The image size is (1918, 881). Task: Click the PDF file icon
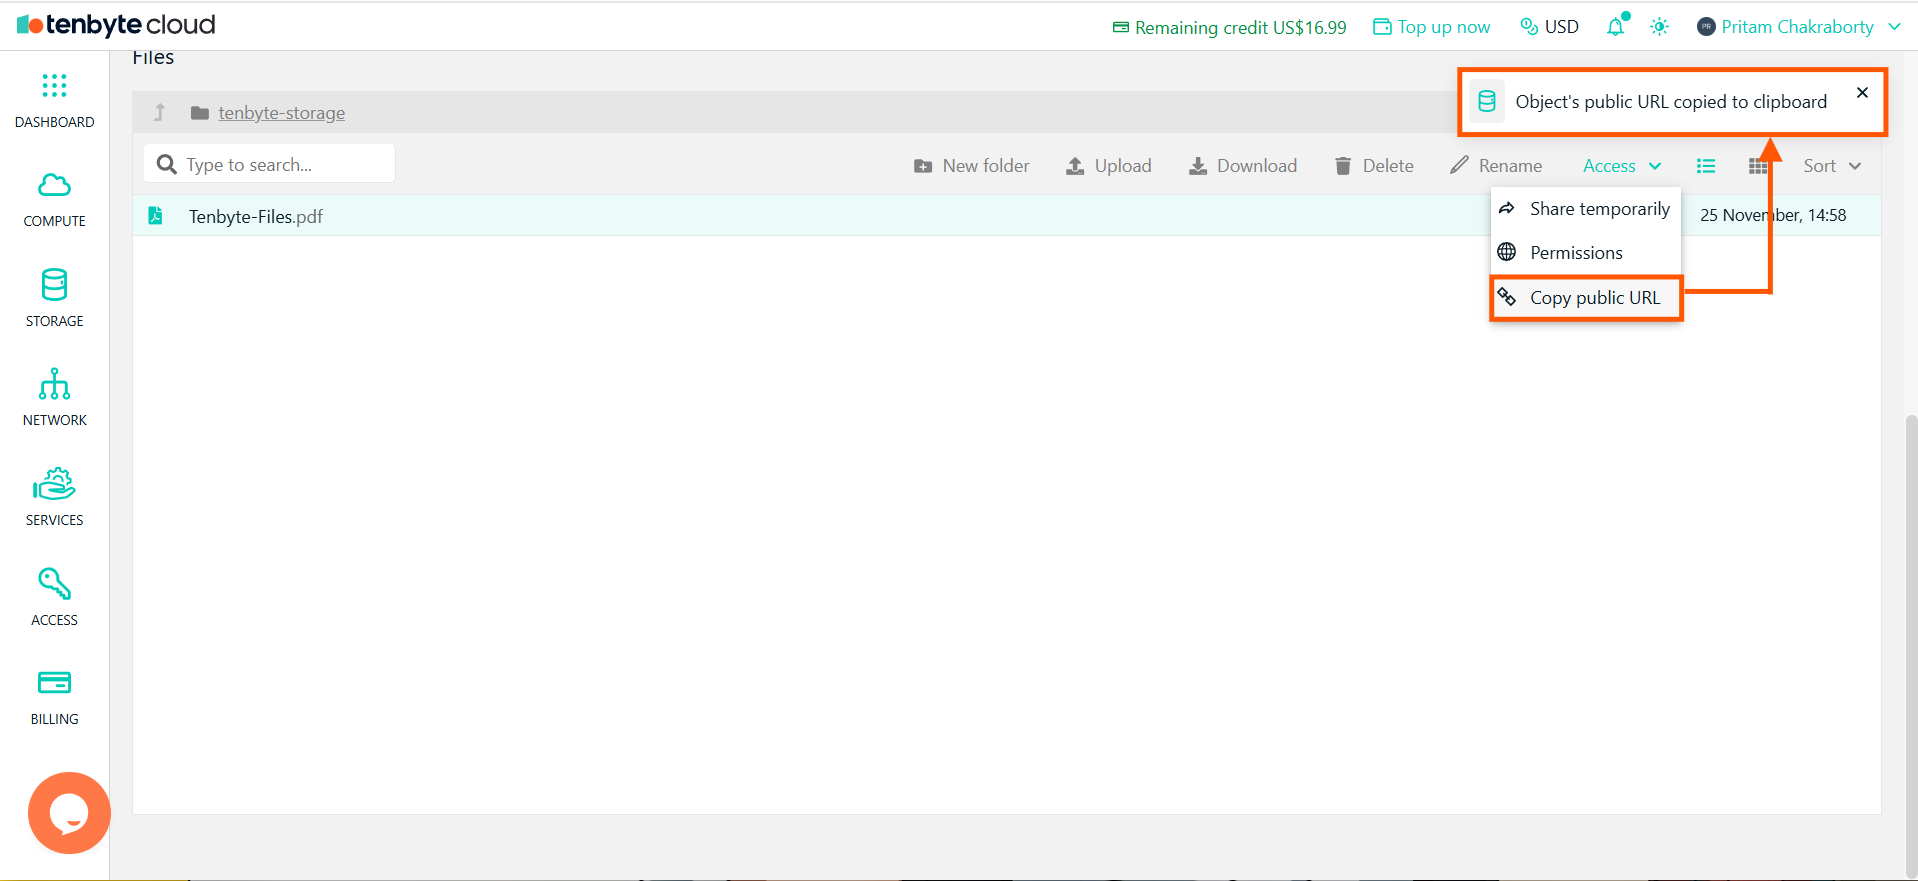[156, 215]
